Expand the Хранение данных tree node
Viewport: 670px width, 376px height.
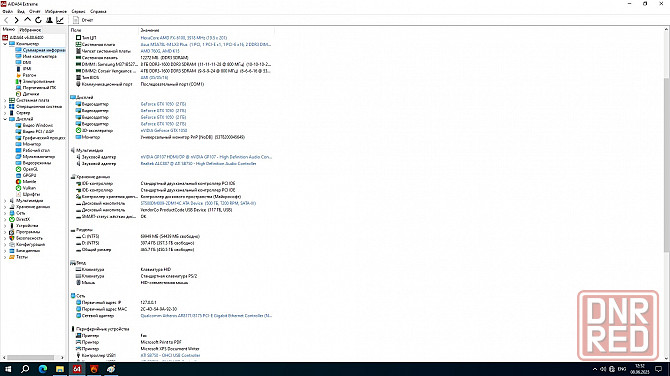[x=5, y=207]
